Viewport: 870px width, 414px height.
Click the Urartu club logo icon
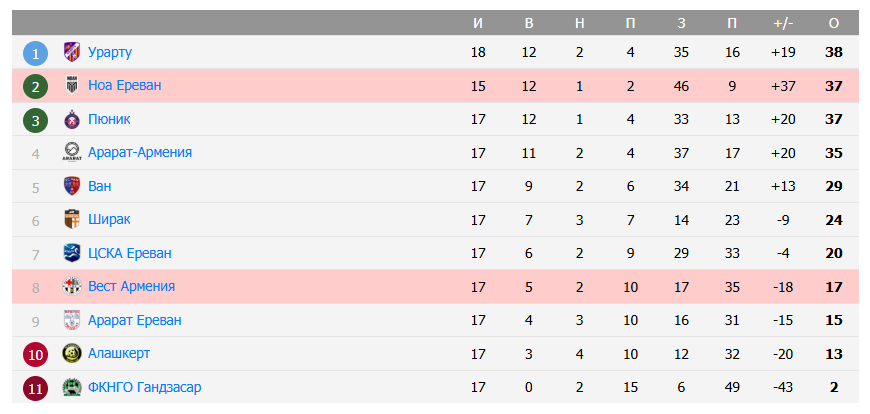[x=71, y=52]
